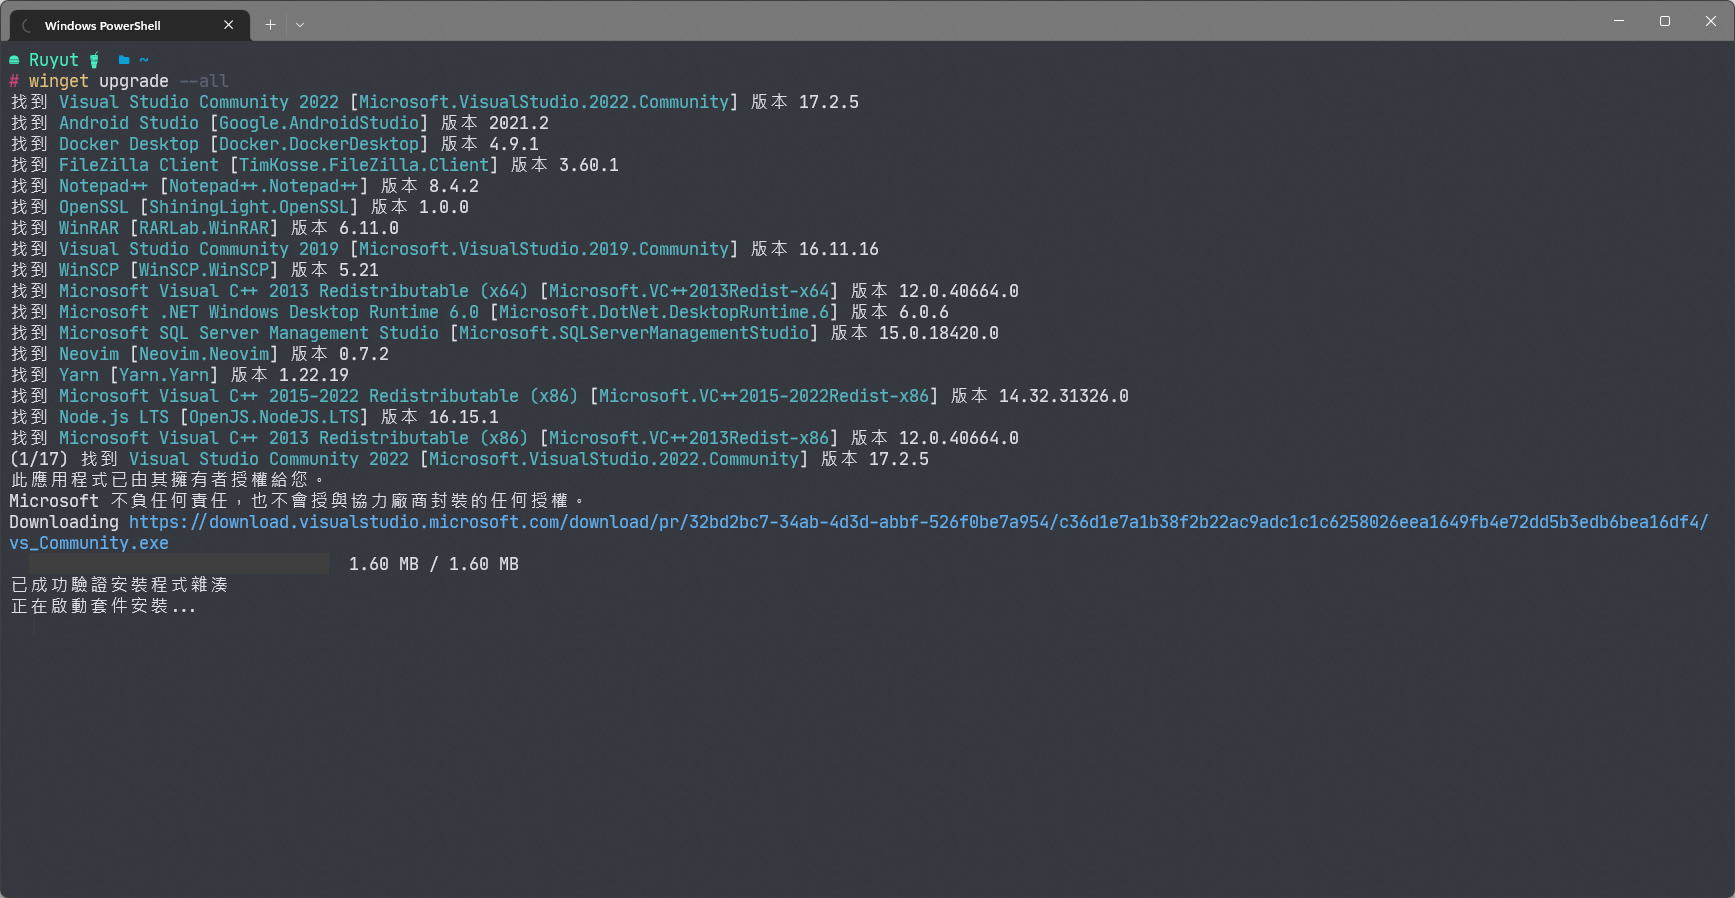The height and width of the screenshot is (898, 1735).
Task: Click the 'Yarn.Yarn' package ID
Action: tap(164, 375)
